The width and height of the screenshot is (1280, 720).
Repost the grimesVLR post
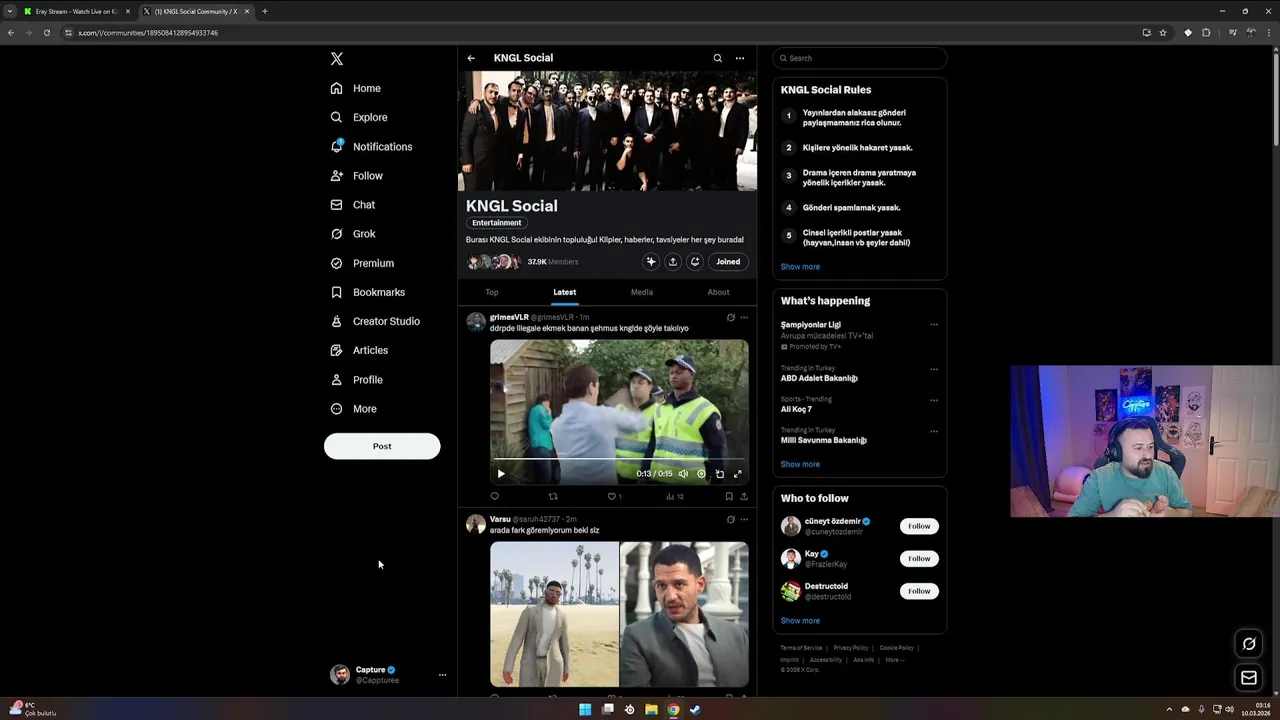pyautogui.click(x=553, y=496)
